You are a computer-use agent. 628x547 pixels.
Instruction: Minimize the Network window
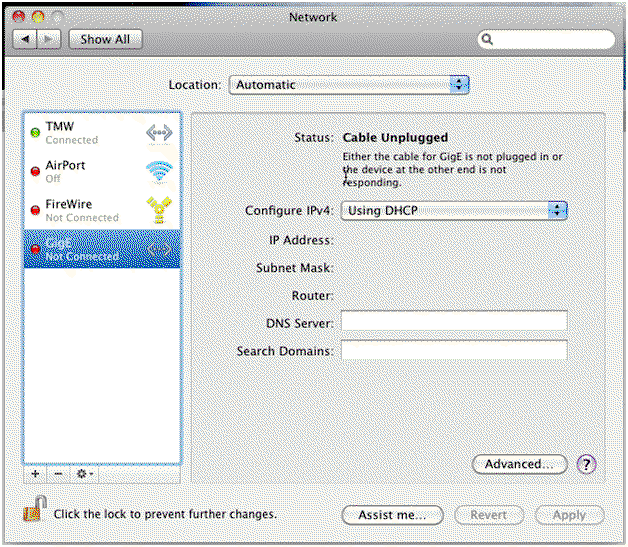(38, 16)
